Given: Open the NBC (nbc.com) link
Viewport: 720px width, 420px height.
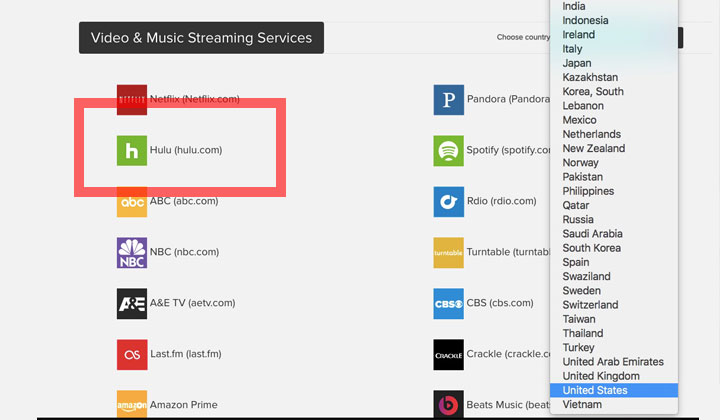Looking at the screenshot, I should [185, 252].
